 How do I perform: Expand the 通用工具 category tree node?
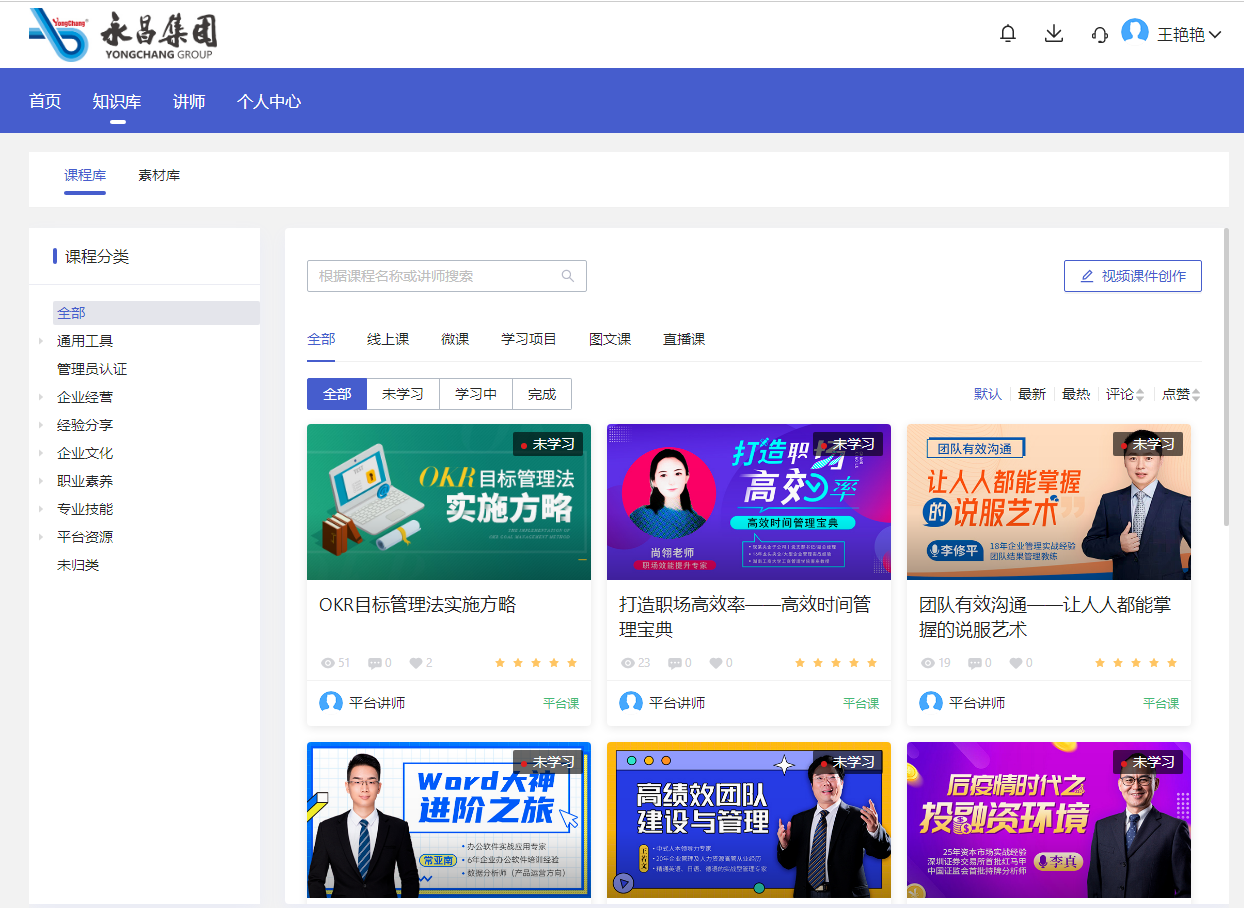(x=41, y=341)
